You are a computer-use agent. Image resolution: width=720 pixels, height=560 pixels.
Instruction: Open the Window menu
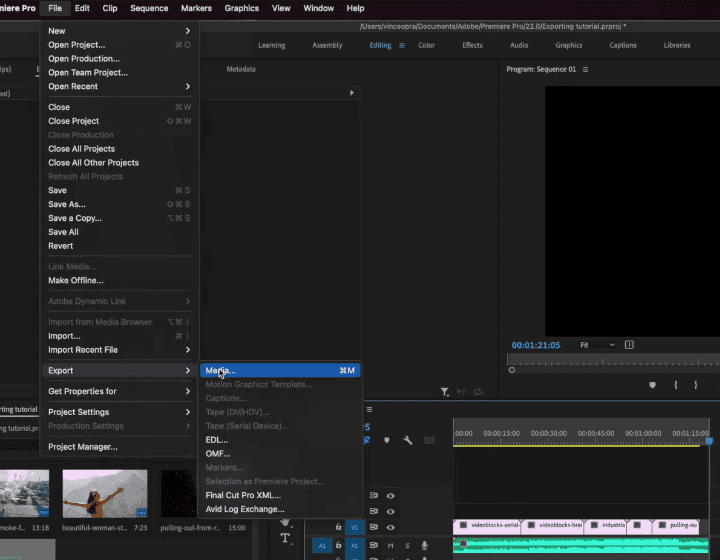(318, 8)
